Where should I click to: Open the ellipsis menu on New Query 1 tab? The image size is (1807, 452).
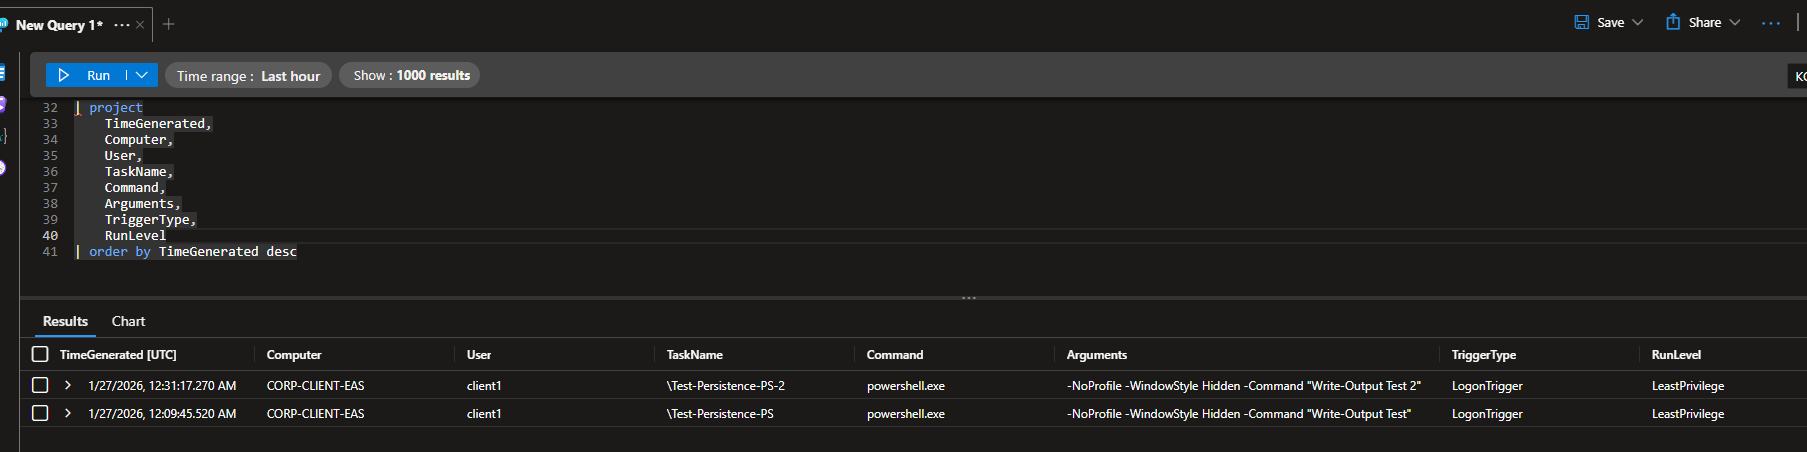pos(122,25)
